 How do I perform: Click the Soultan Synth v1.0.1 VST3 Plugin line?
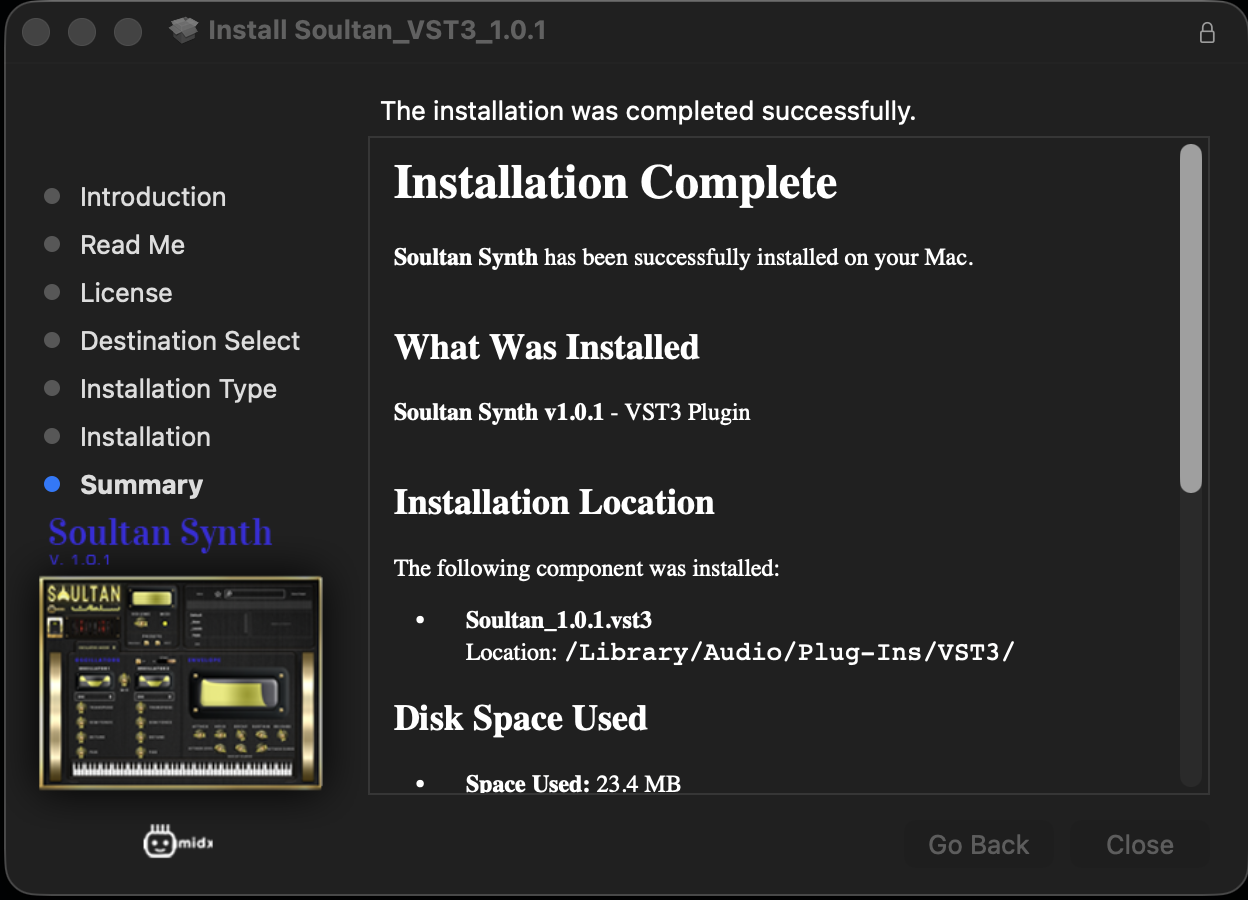coord(572,412)
